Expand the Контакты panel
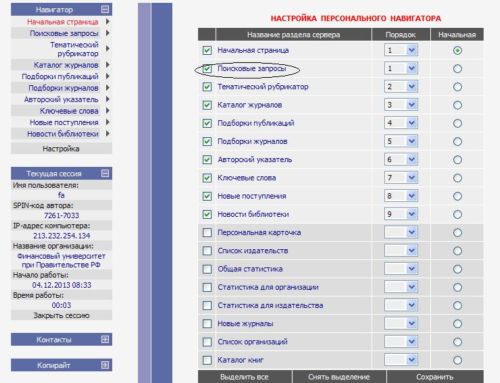Image resolution: width=500 pixels, height=383 pixels. (x=105, y=340)
